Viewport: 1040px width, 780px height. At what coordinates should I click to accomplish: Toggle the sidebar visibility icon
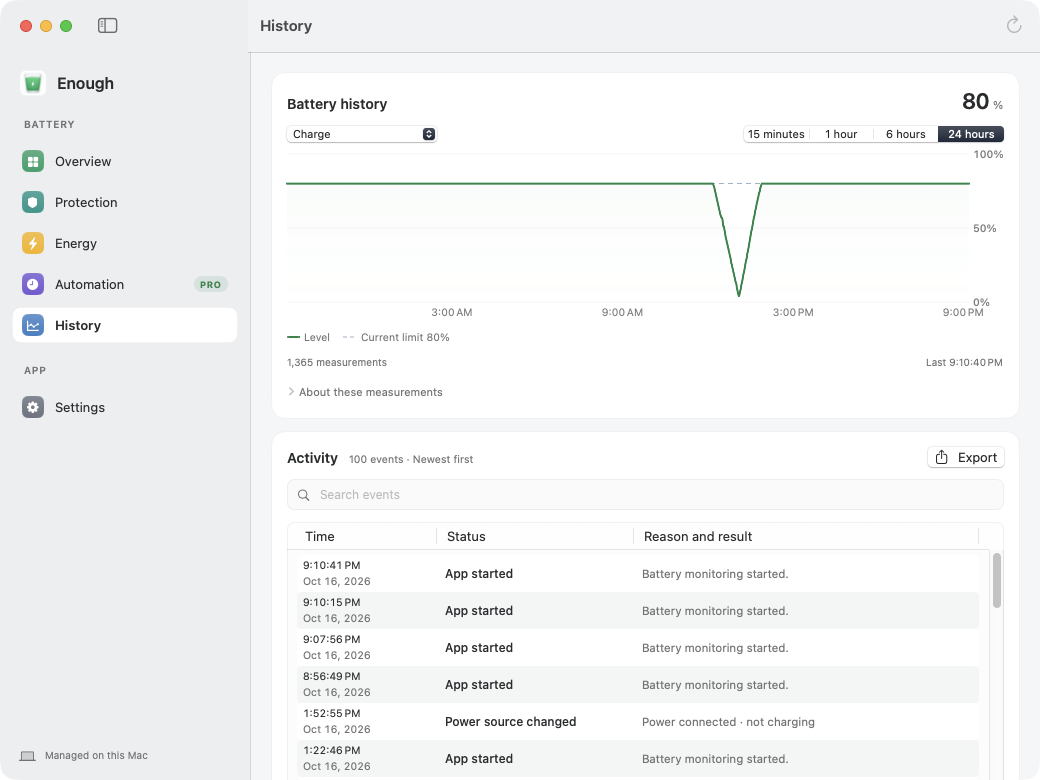pos(107,26)
